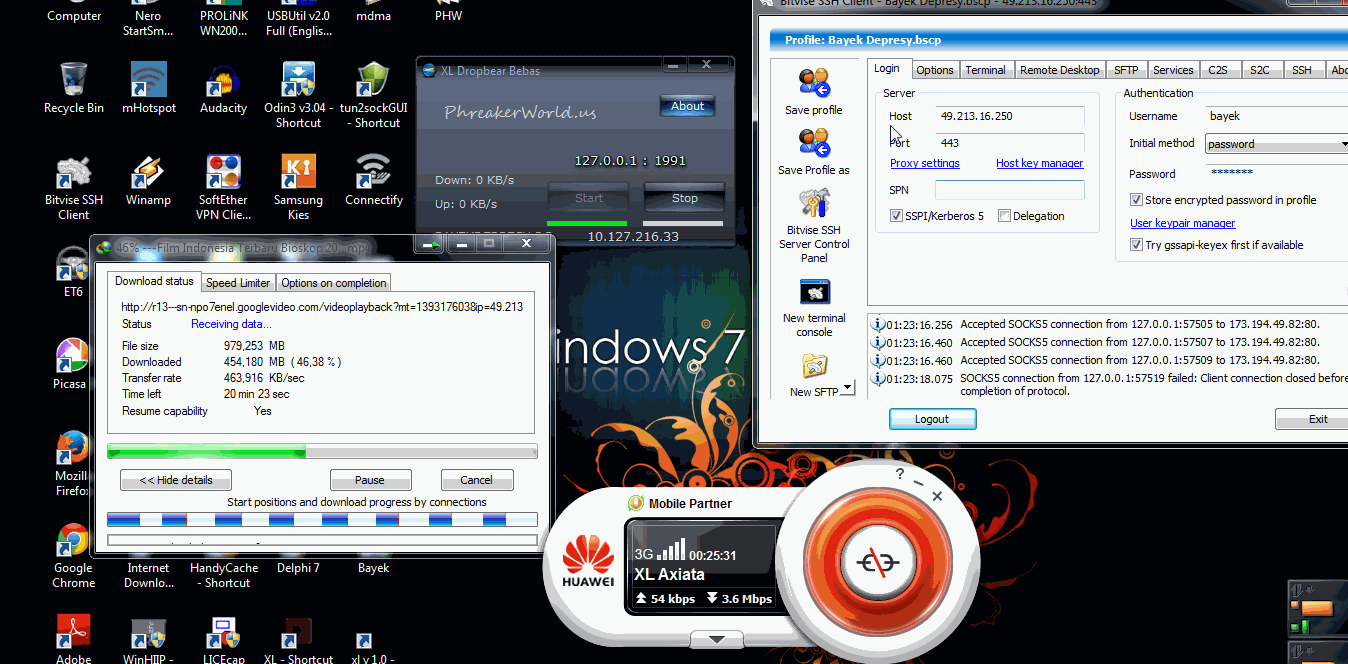Open the Host key manager link
This screenshot has height=664, width=1348.
tap(1039, 163)
